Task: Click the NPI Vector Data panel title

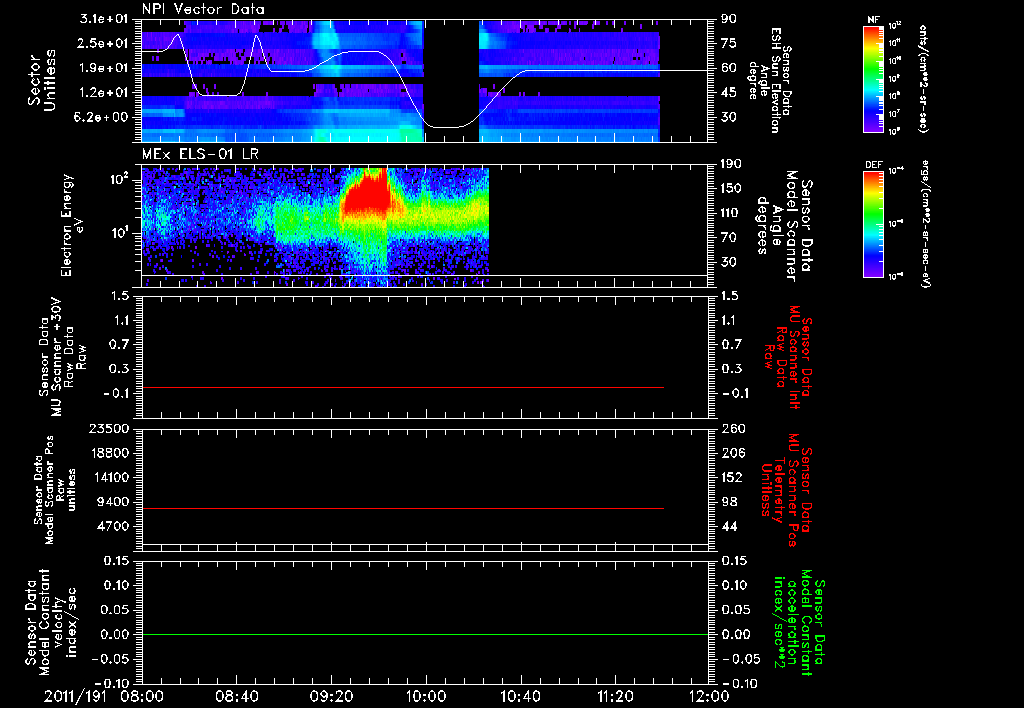Action: [x=203, y=9]
